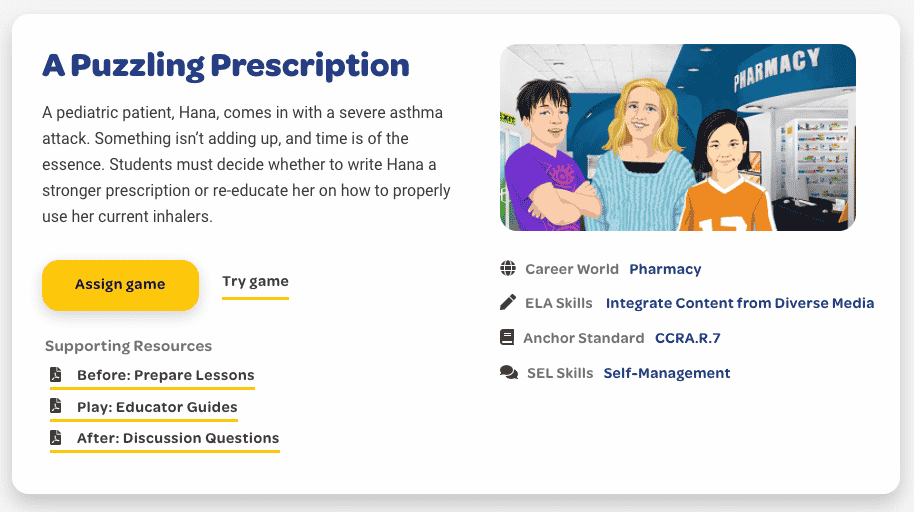
Task: Open the Try game link
Action: point(255,282)
